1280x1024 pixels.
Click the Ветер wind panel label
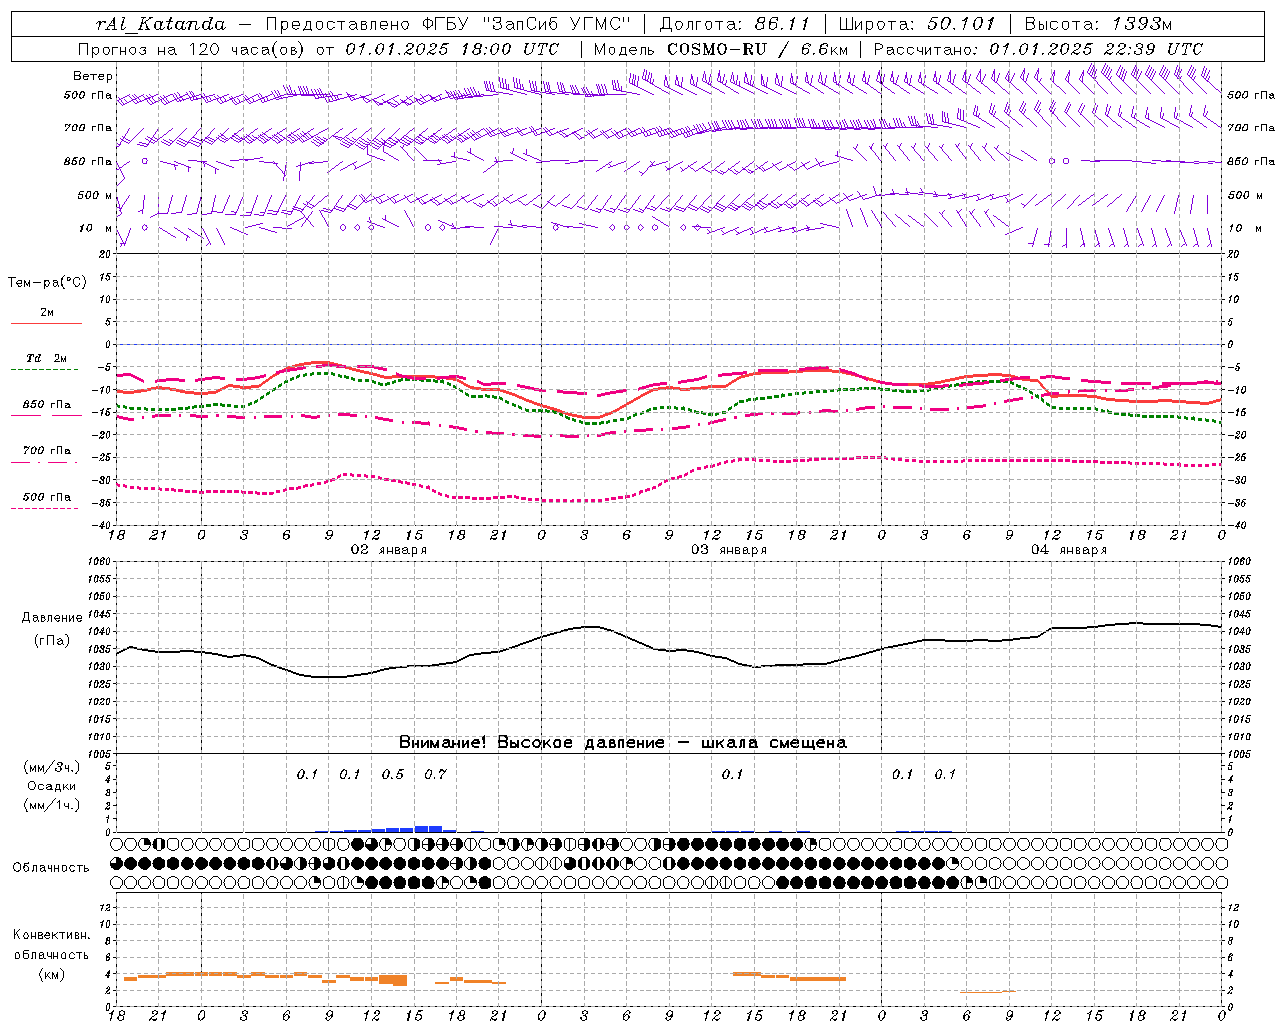coord(93,76)
